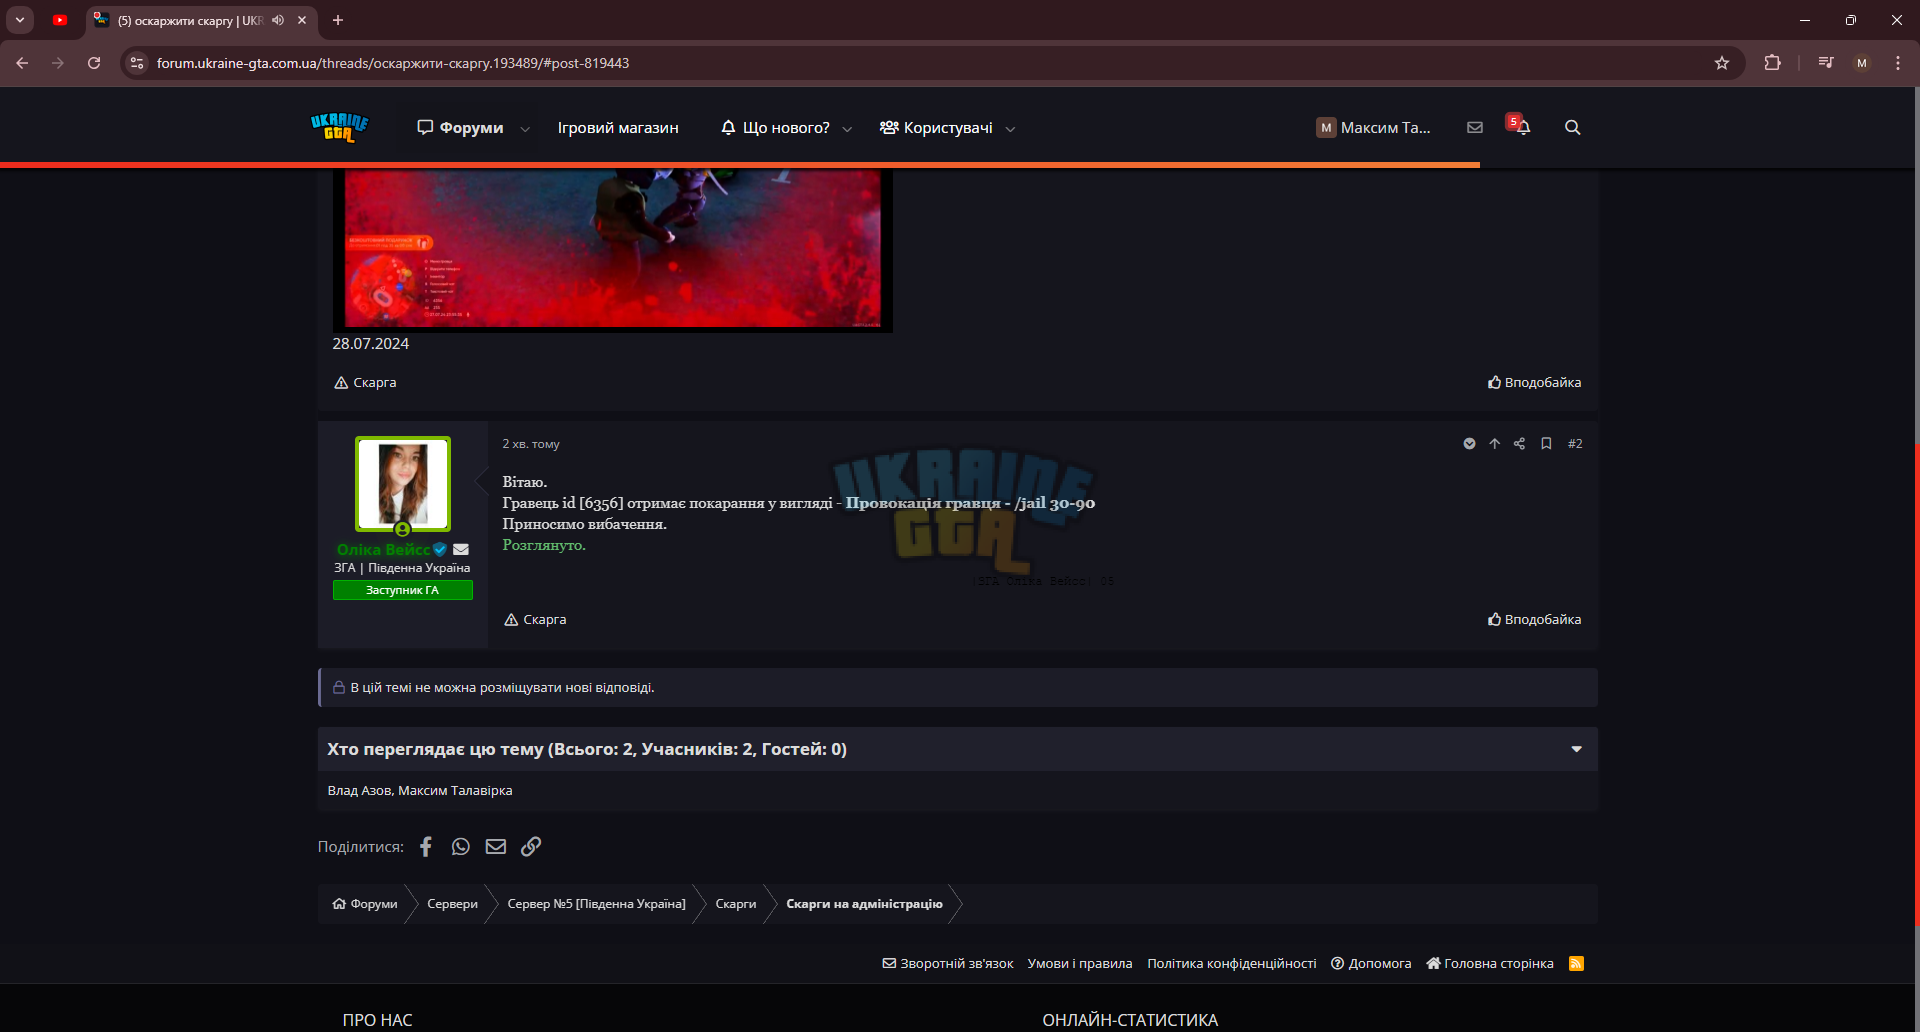This screenshot has width=1920, height=1032.
Task: Open tab search dropdown arrow
Action: click(x=20, y=20)
